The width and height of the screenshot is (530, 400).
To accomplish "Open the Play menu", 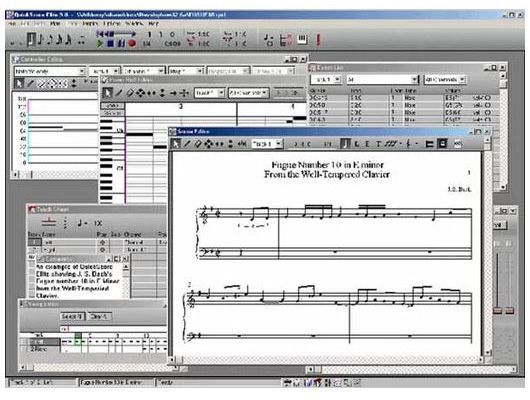I will (x=55, y=24).
